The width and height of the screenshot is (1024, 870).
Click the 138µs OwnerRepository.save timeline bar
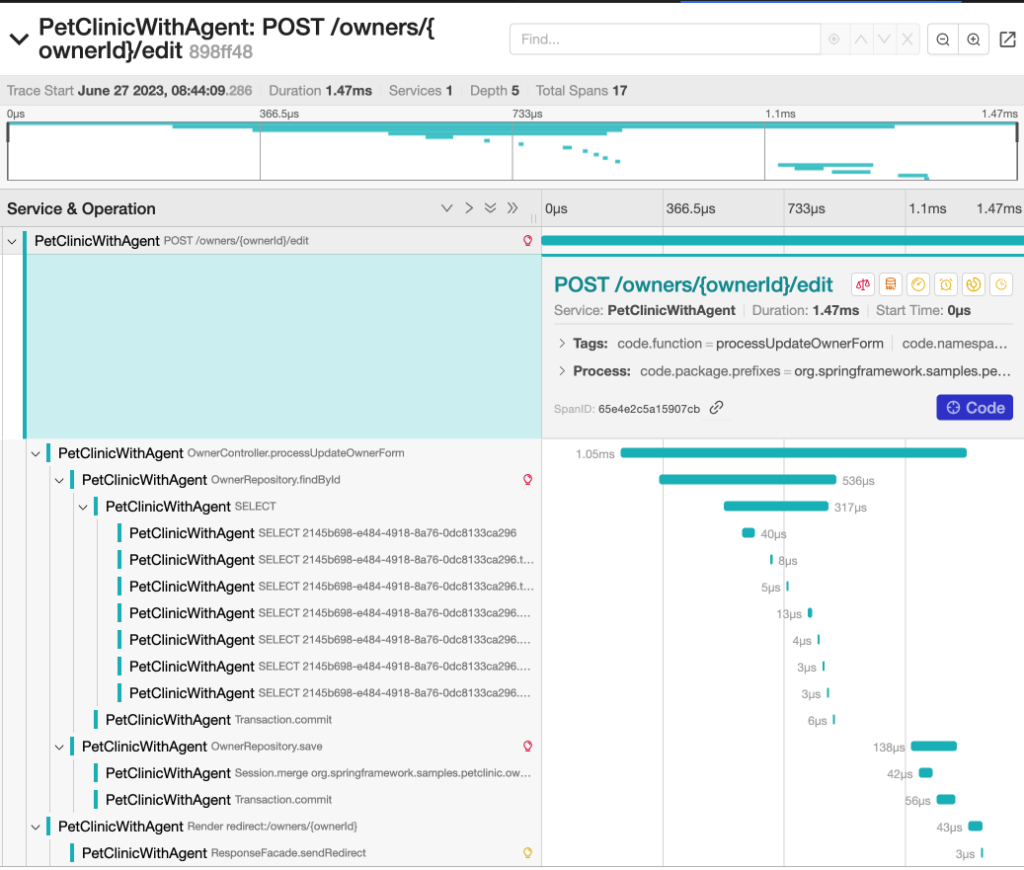(934, 746)
